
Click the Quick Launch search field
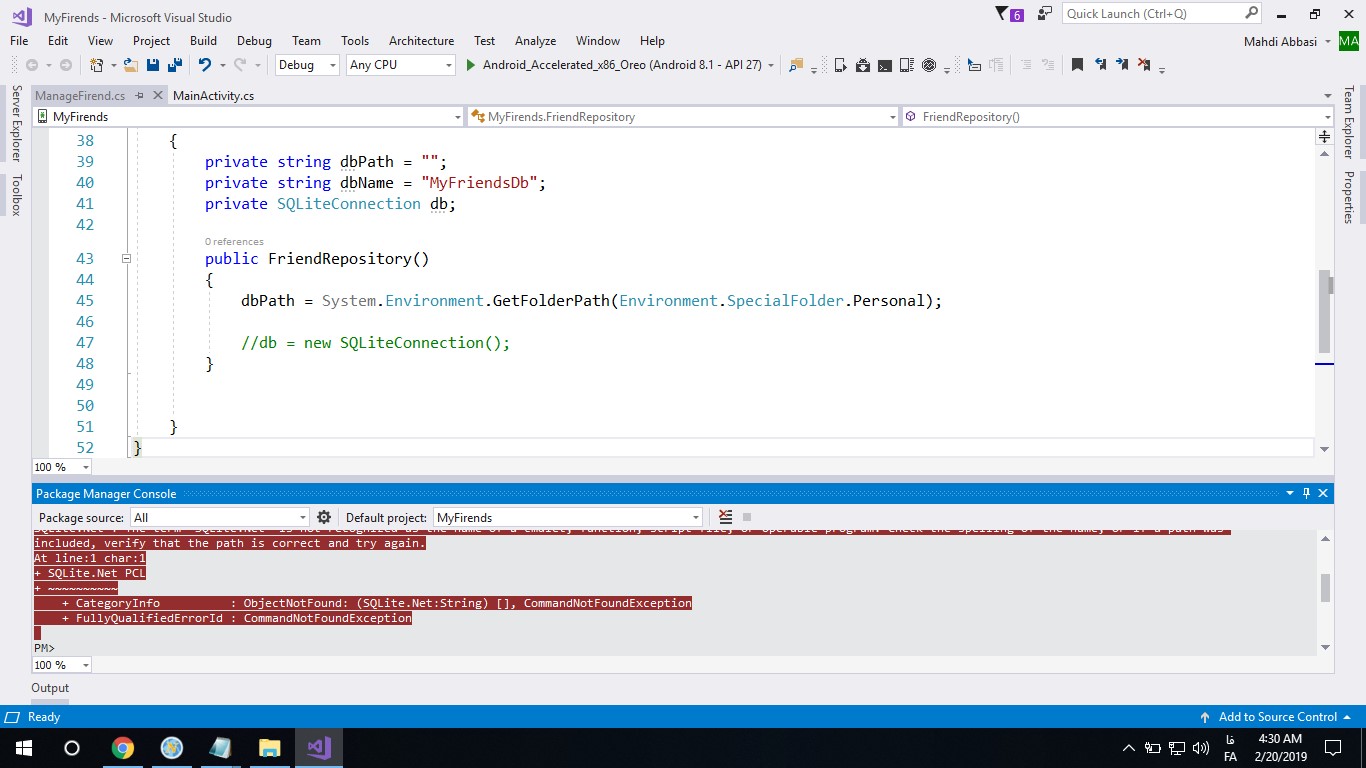(1152, 14)
